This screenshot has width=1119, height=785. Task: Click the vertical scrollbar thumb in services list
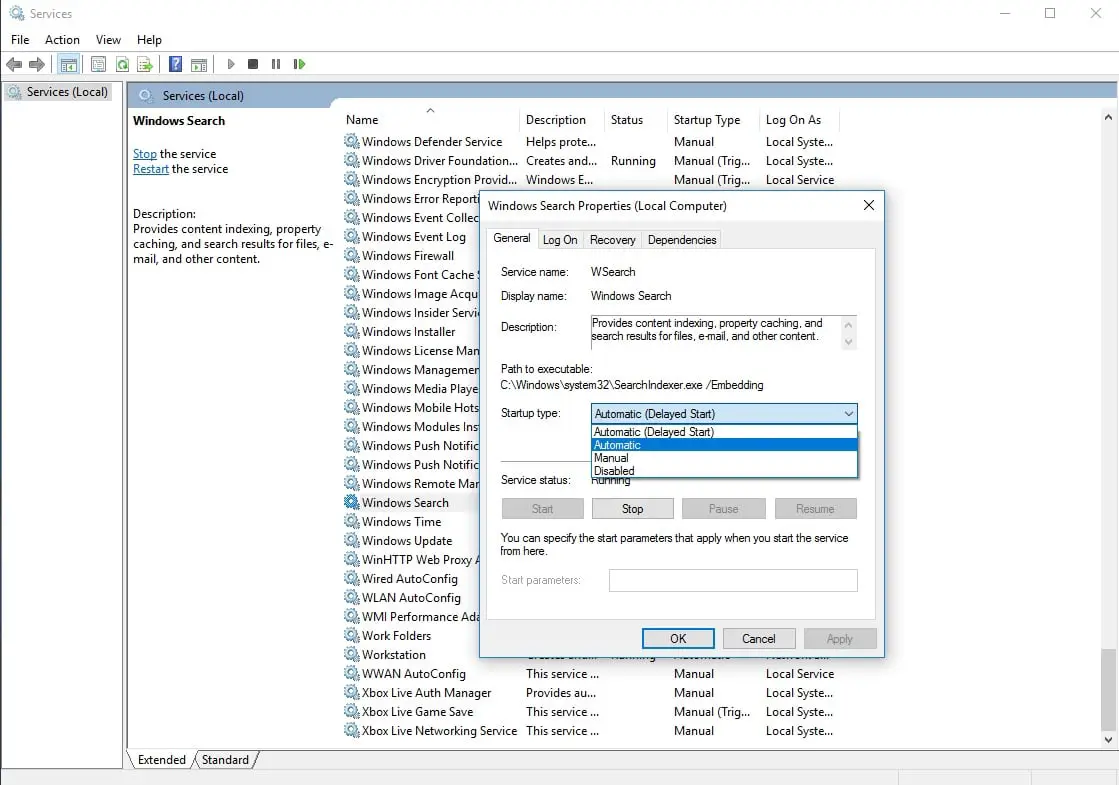tap(1108, 689)
